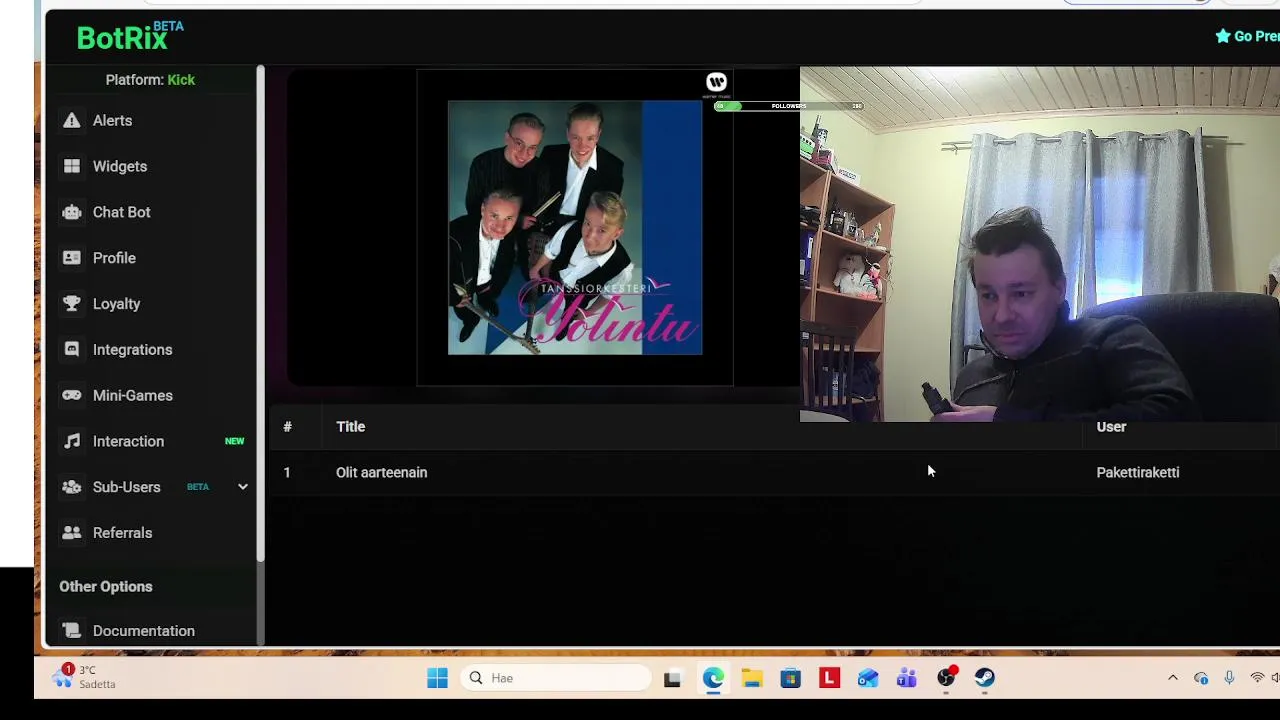Click the Chat Bot robot icon
The image size is (1280, 720).
[72, 212]
